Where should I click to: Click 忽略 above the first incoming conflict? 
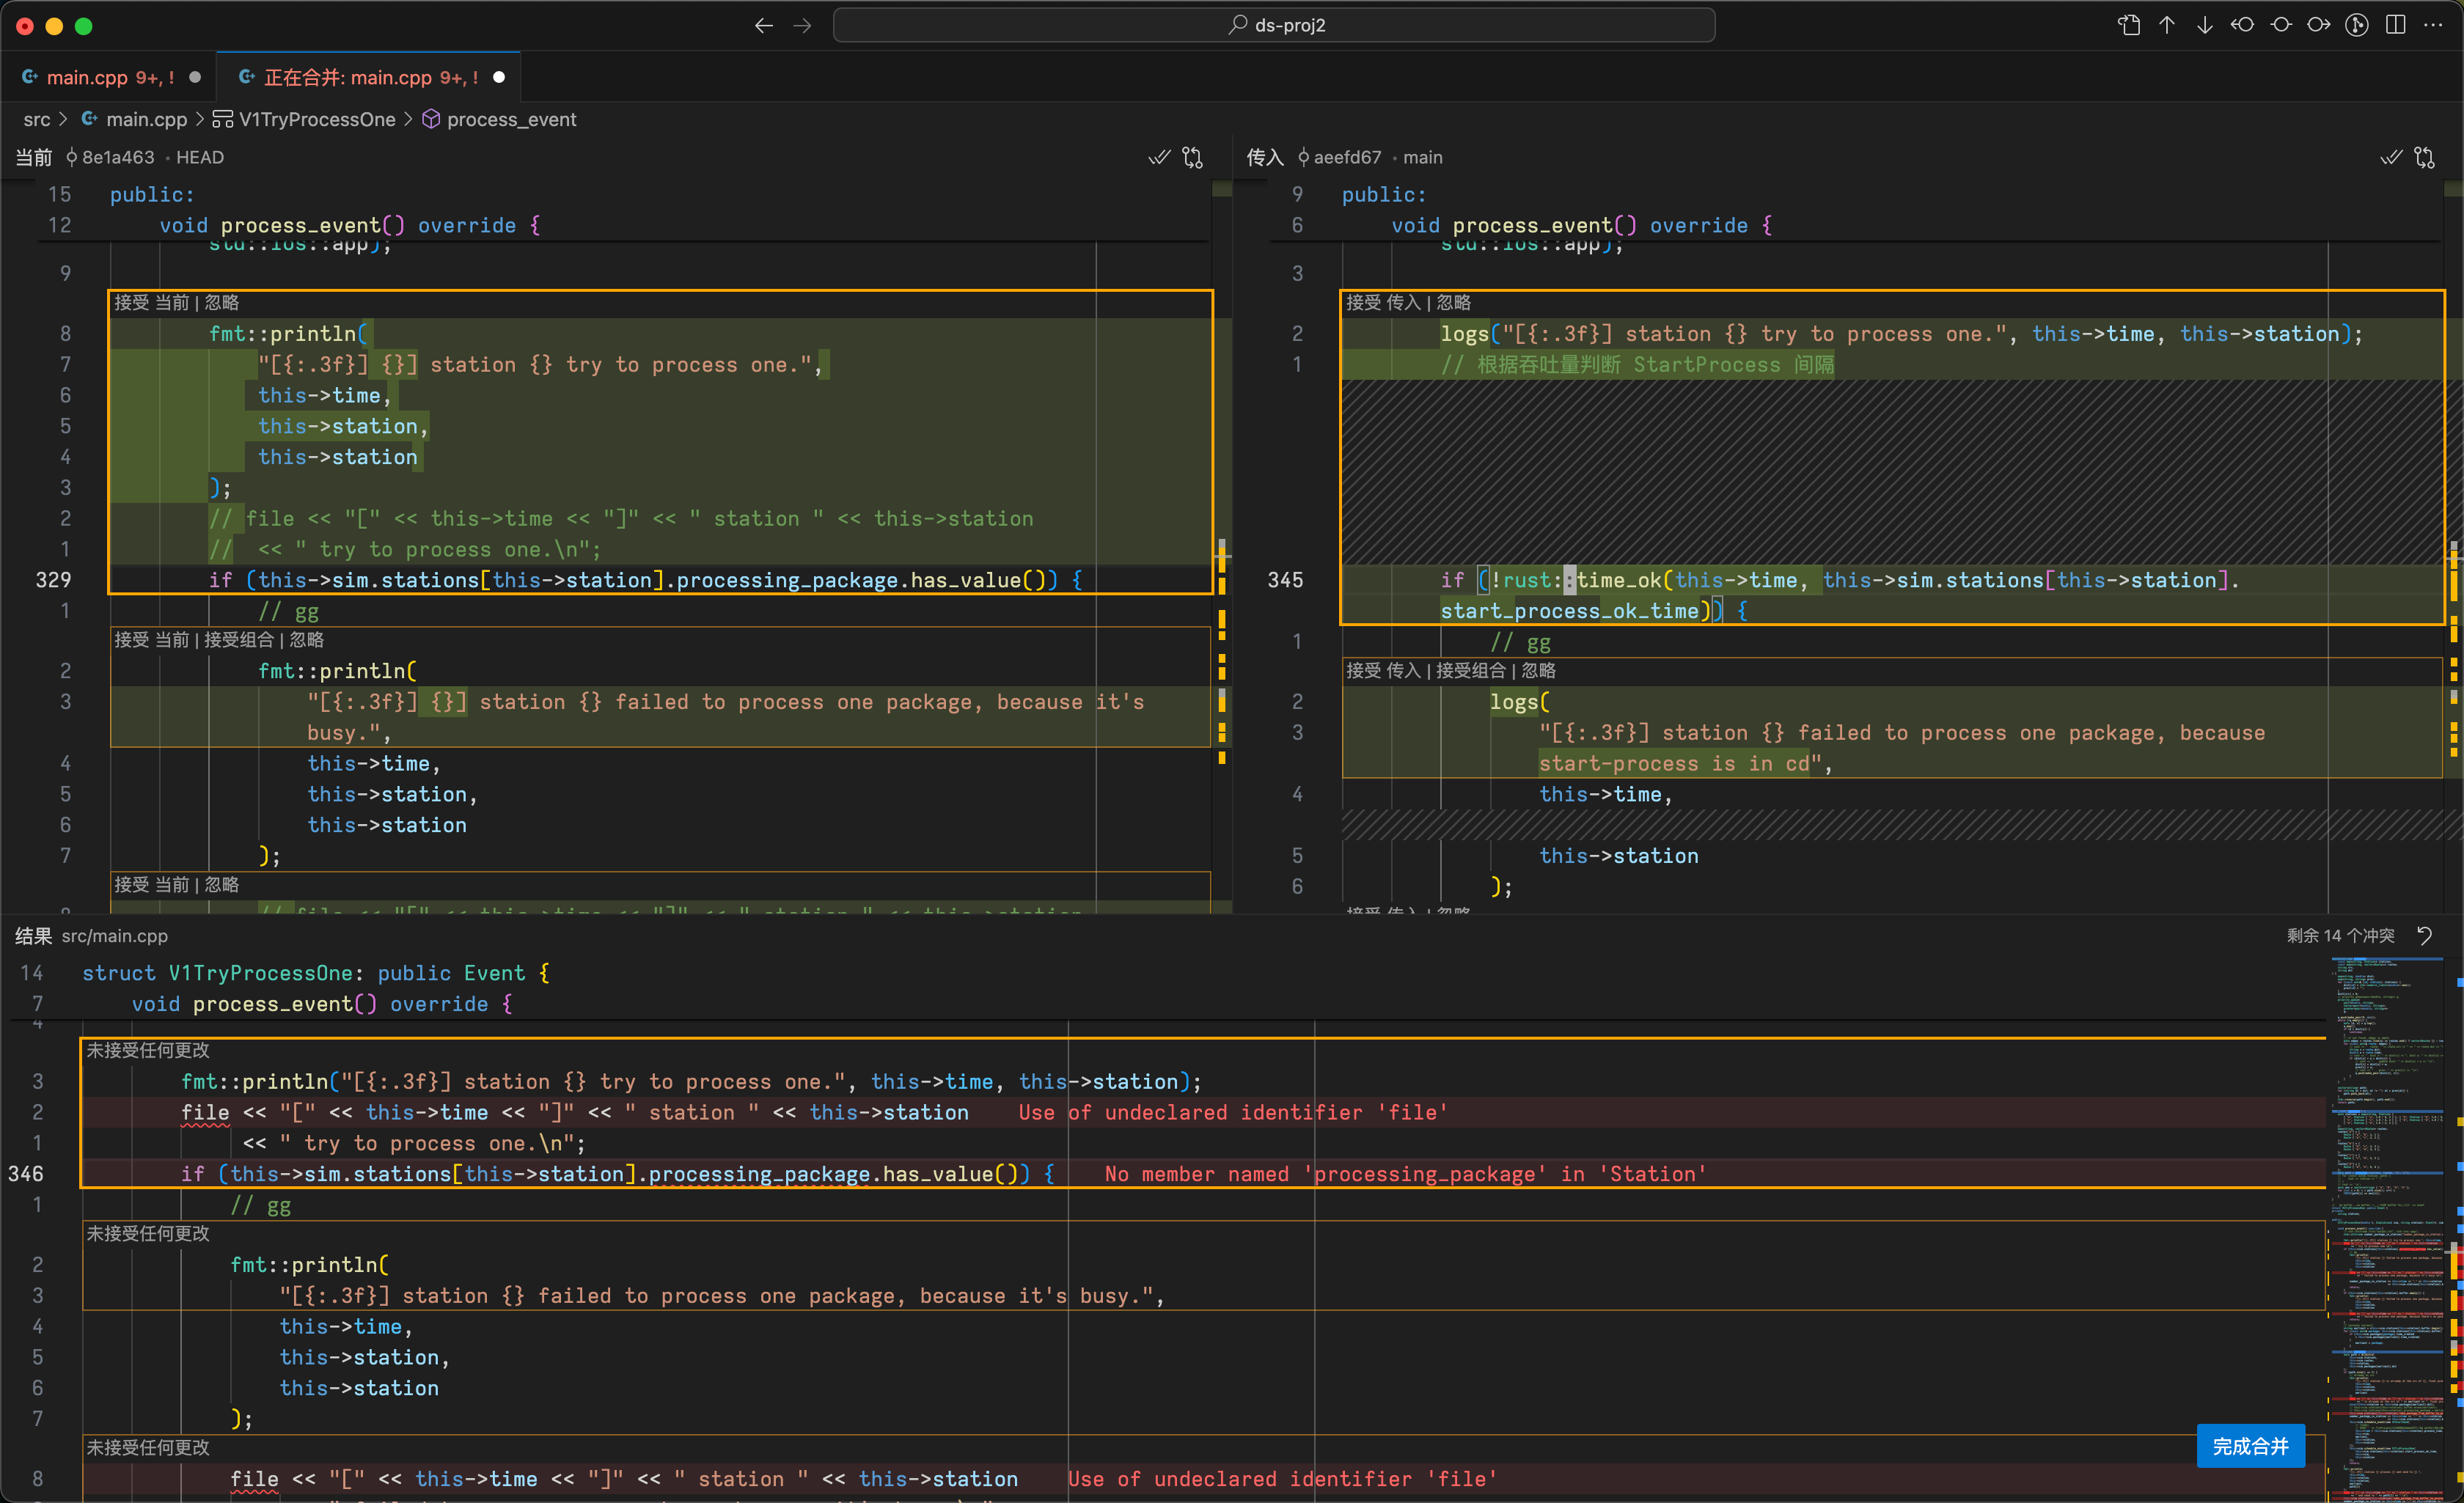[1453, 302]
